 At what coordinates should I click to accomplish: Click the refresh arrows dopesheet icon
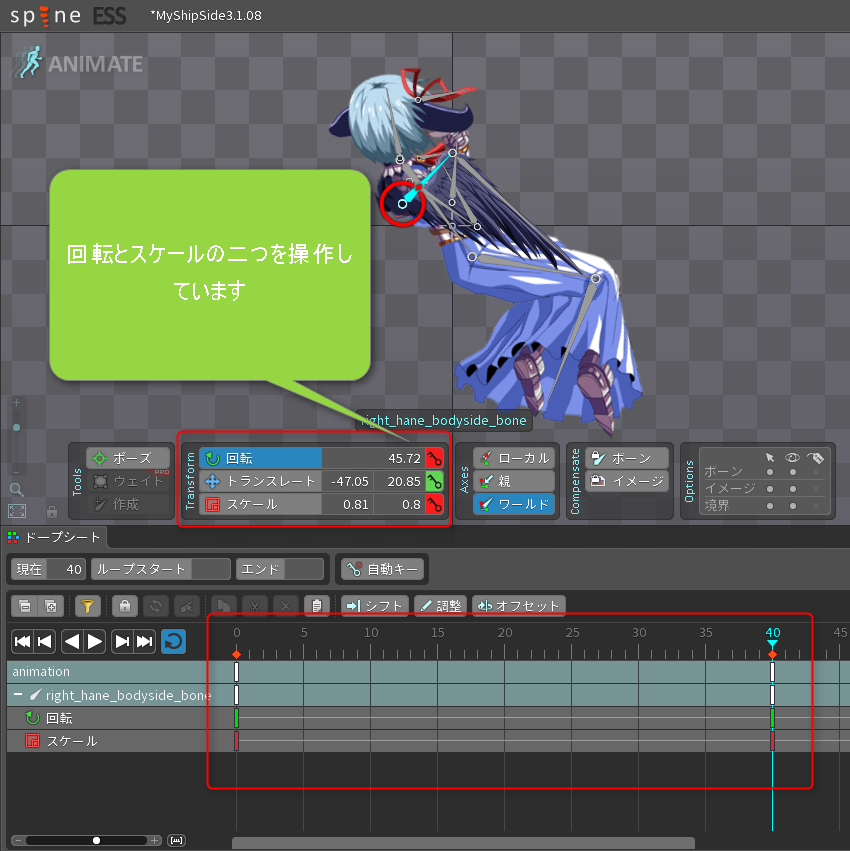[x=156, y=606]
